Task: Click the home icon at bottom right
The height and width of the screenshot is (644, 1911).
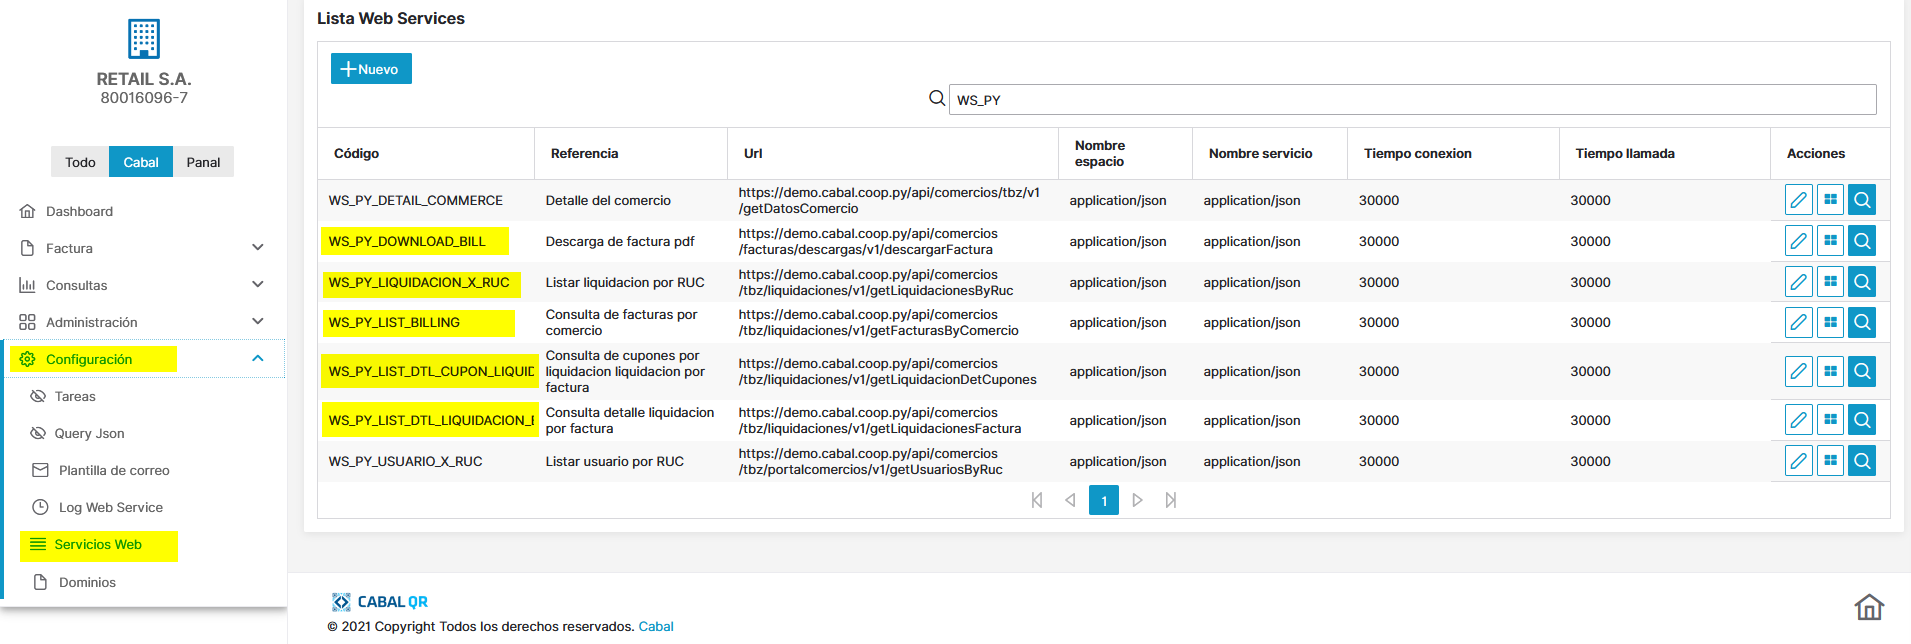Action: 1868,607
